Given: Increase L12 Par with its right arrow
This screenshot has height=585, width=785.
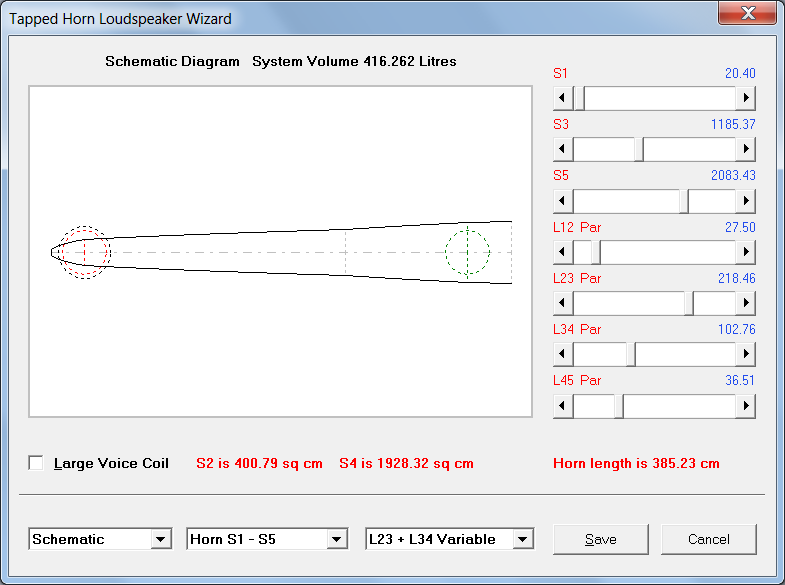Looking at the screenshot, I should [x=745, y=252].
